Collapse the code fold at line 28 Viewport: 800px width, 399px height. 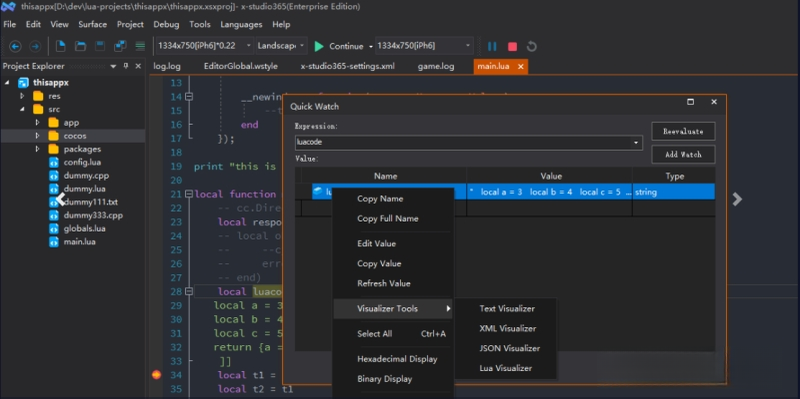click(189, 291)
